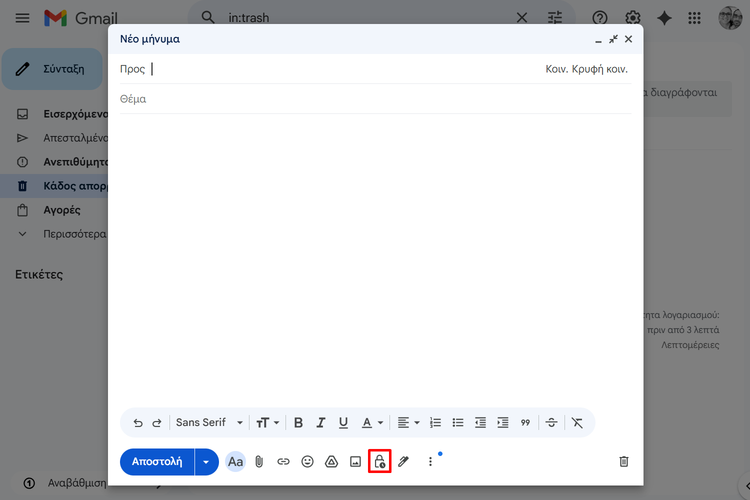Toggle bold formatting

coord(298,423)
